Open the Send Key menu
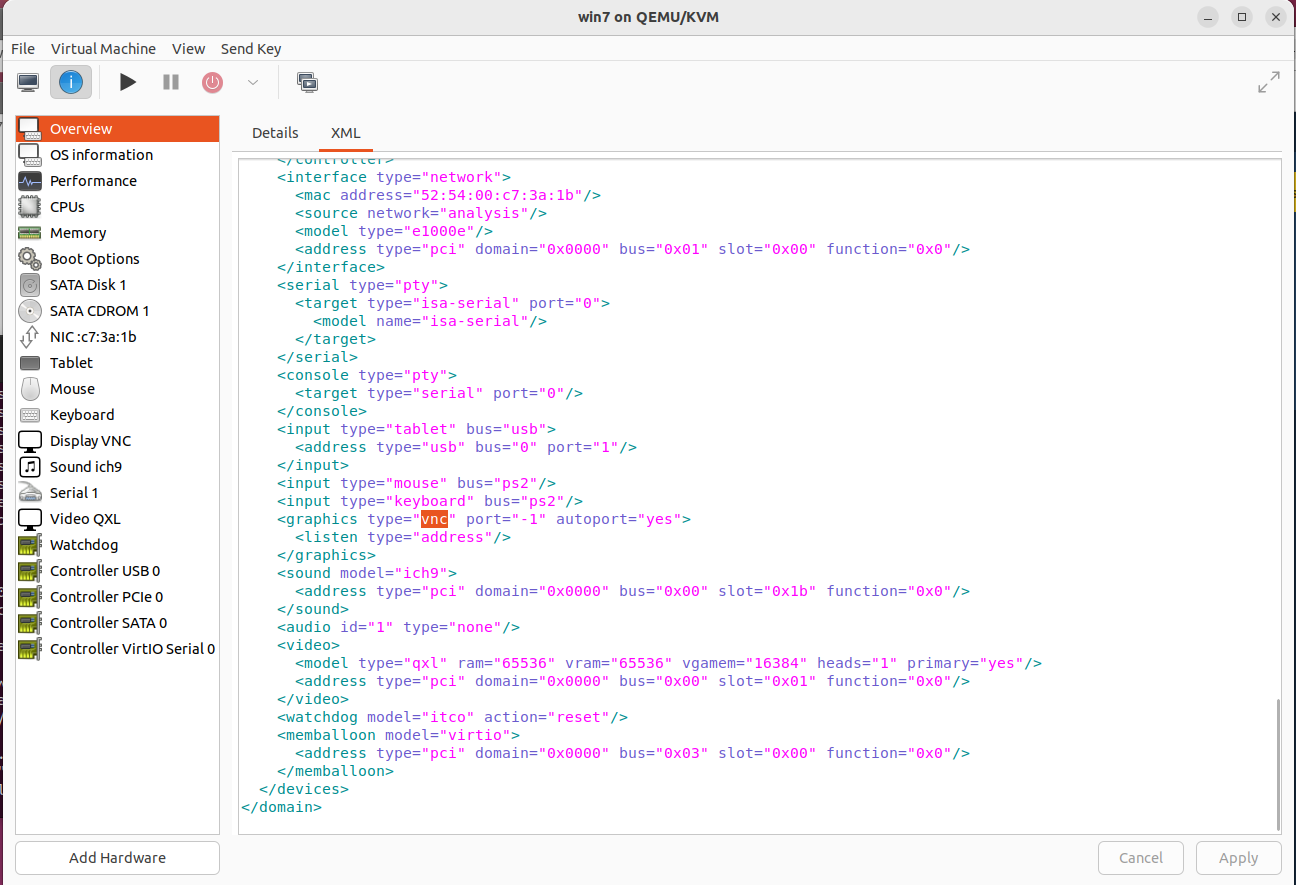Viewport: 1296px width, 885px height. coord(250,48)
